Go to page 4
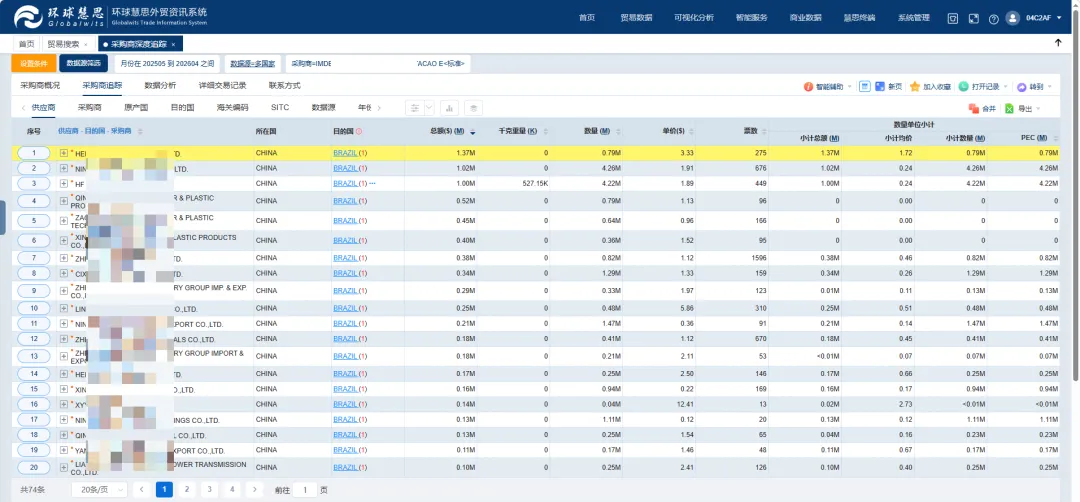Viewport: 1080px width, 502px height. (x=231, y=490)
